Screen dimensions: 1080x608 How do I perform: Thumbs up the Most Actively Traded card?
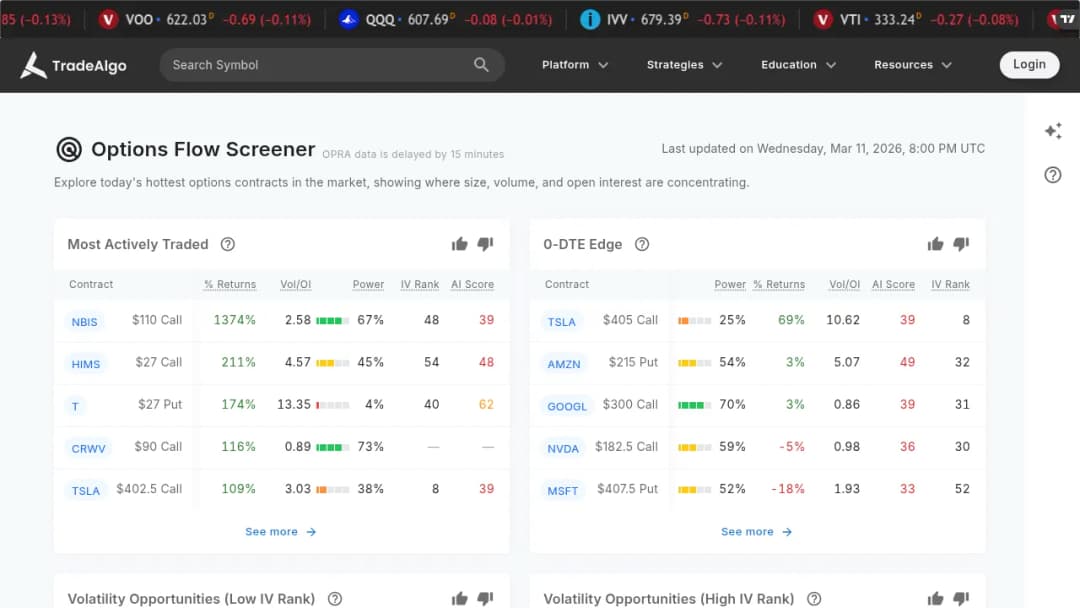click(459, 244)
